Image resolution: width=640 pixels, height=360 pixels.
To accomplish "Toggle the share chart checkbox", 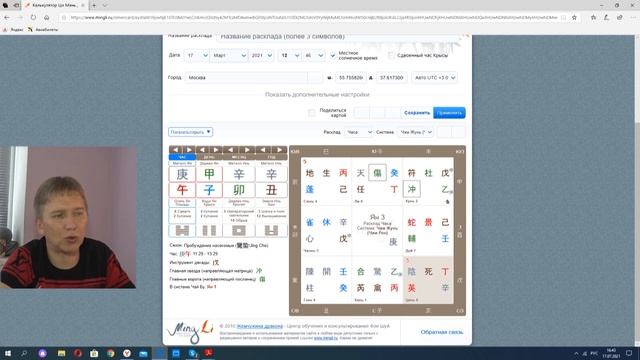I will 312,113.
